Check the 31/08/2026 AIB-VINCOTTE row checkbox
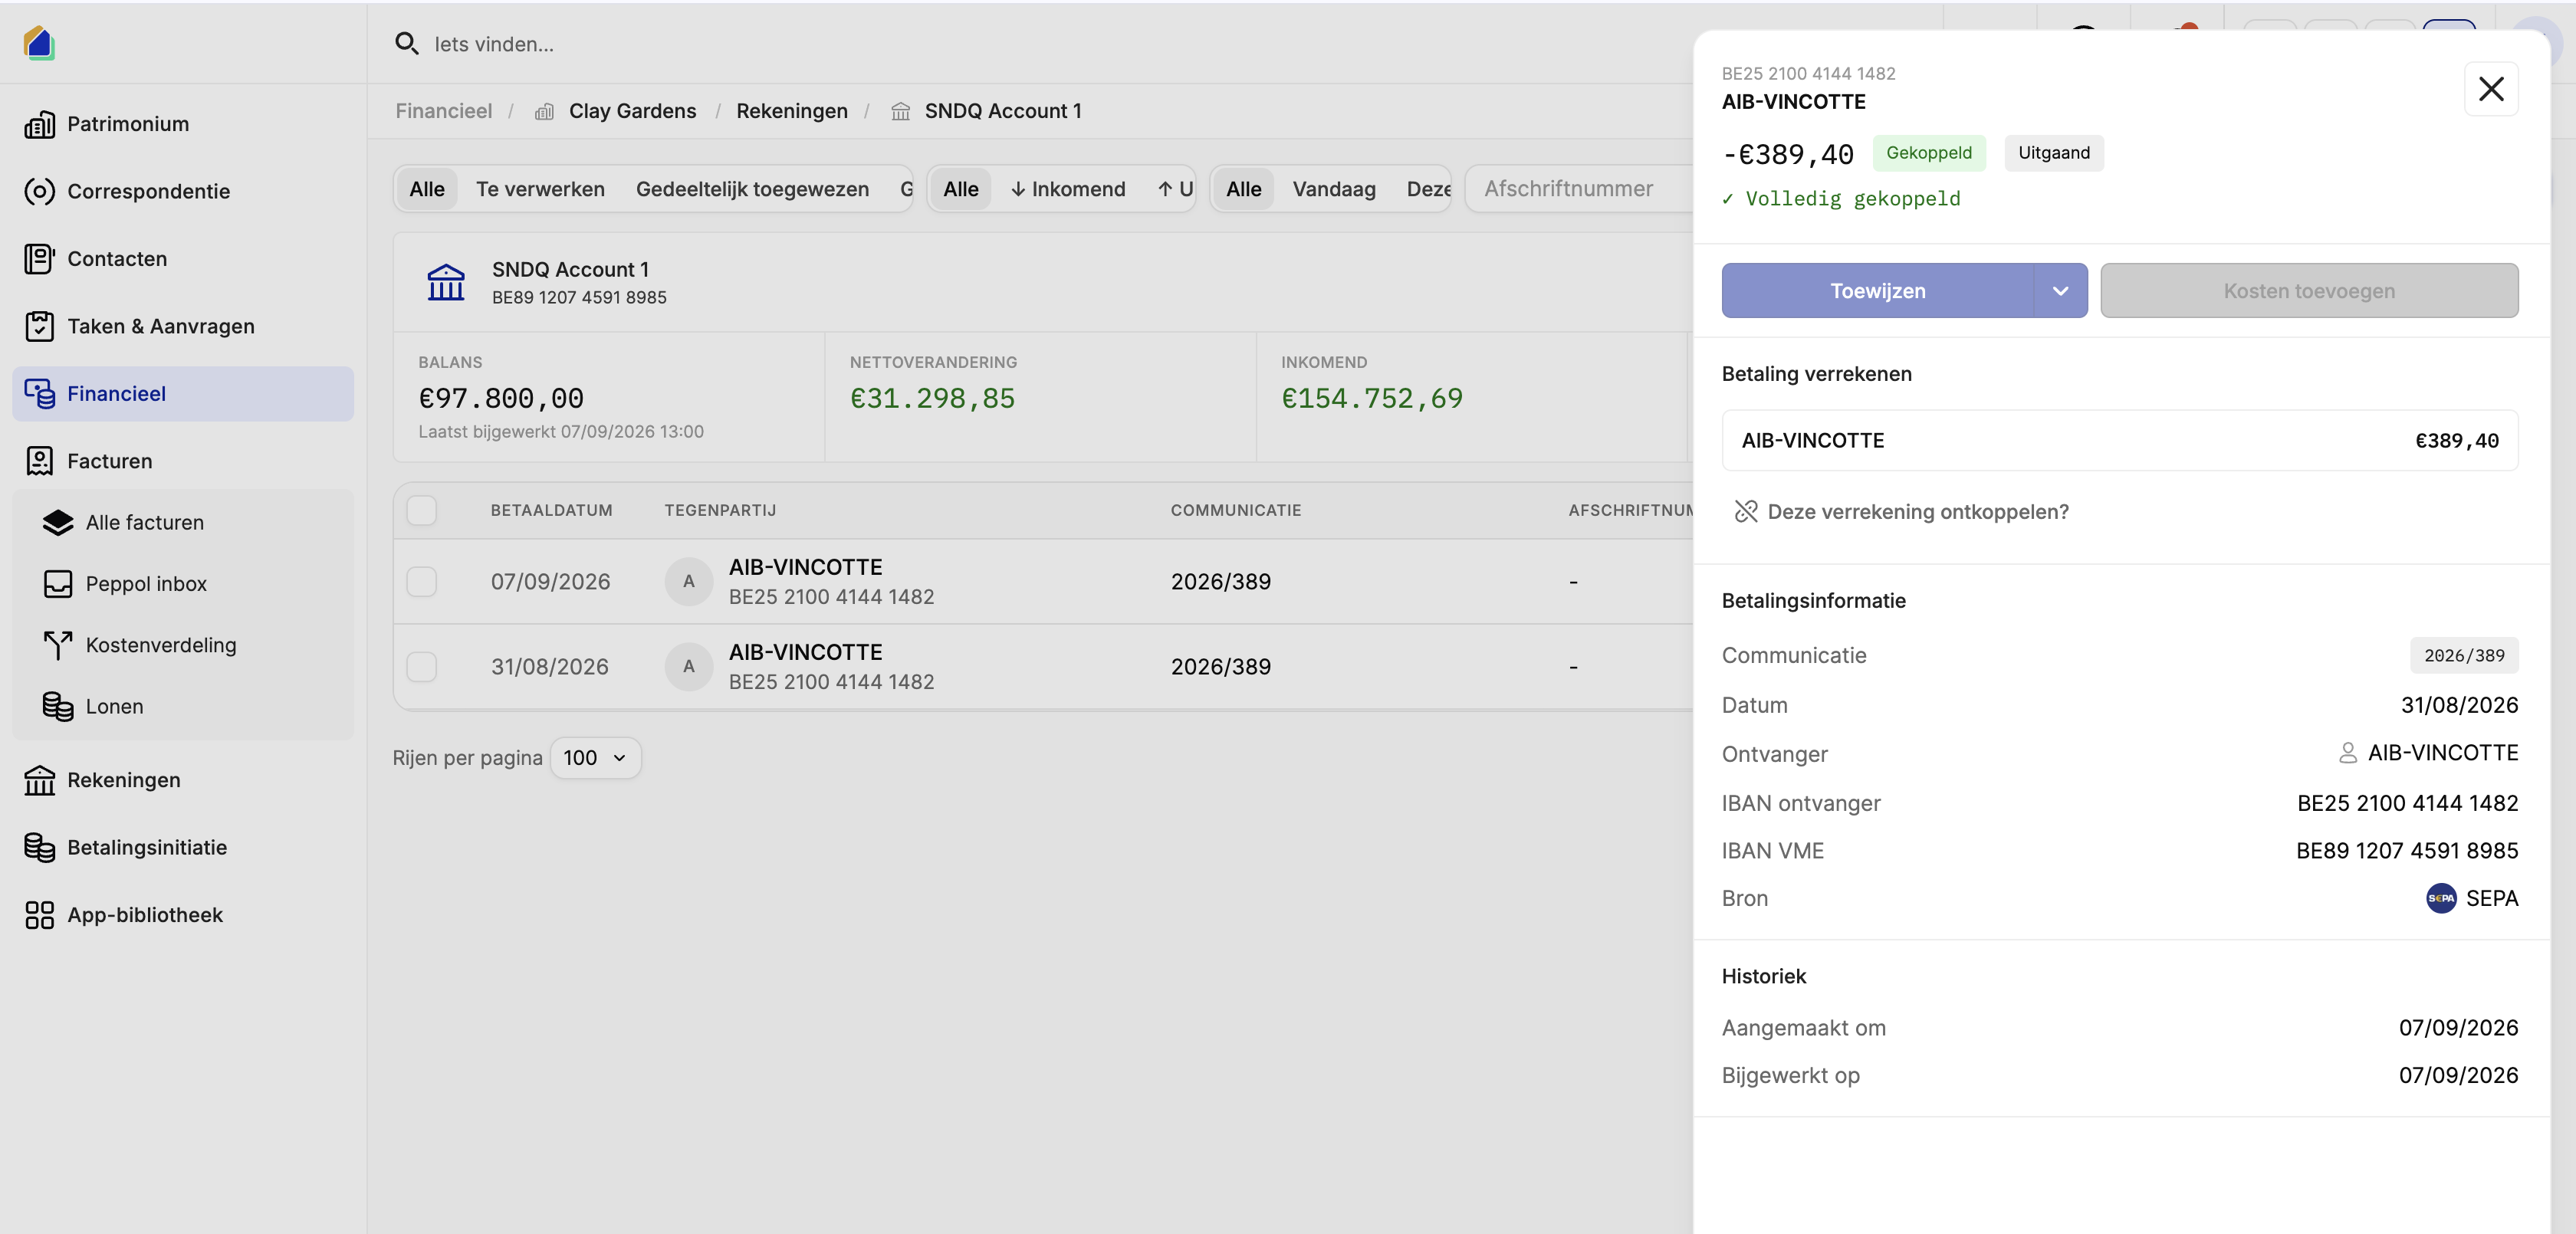 (x=421, y=666)
